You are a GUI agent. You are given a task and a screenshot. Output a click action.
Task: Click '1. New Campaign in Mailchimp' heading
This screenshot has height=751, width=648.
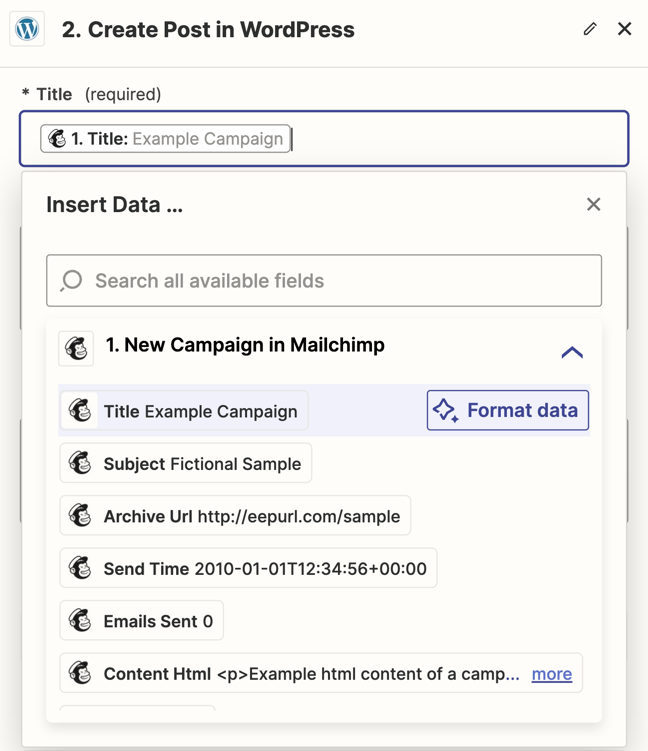click(x=245, y=345)
